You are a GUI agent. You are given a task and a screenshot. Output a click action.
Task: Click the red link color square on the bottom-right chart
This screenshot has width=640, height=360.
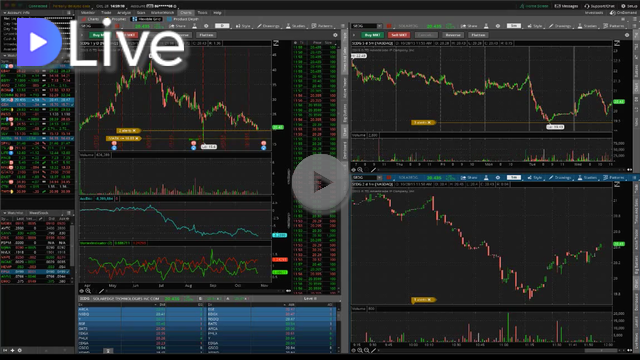(x=389, y=178)
